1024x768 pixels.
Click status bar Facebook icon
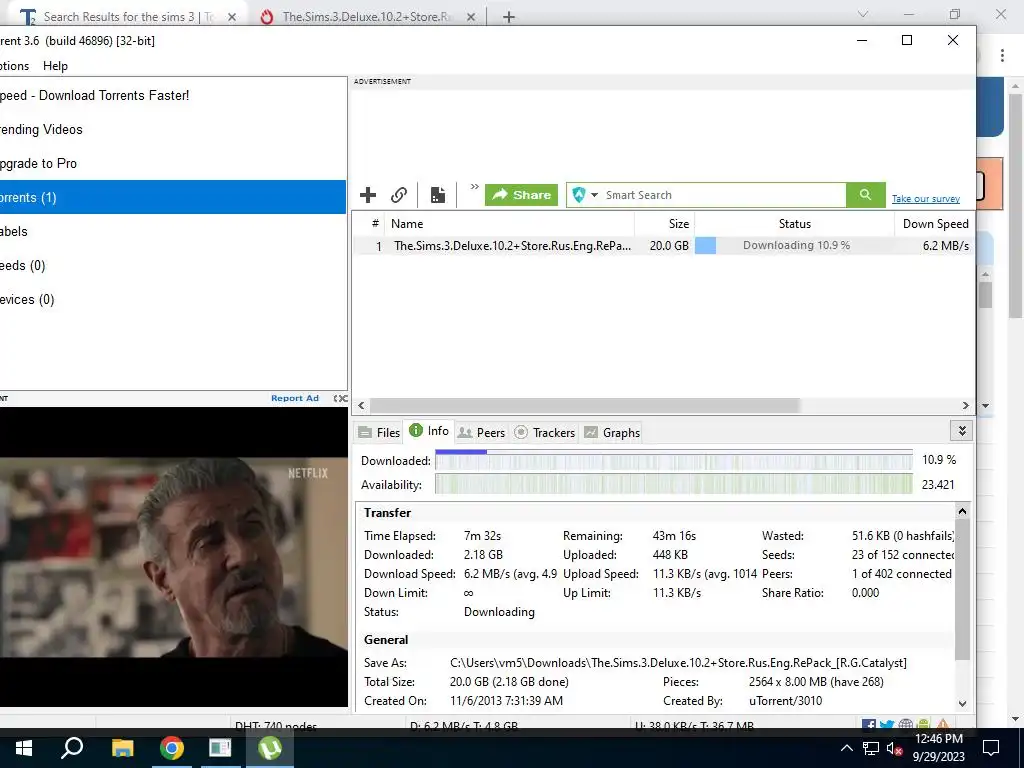point(869,724)
